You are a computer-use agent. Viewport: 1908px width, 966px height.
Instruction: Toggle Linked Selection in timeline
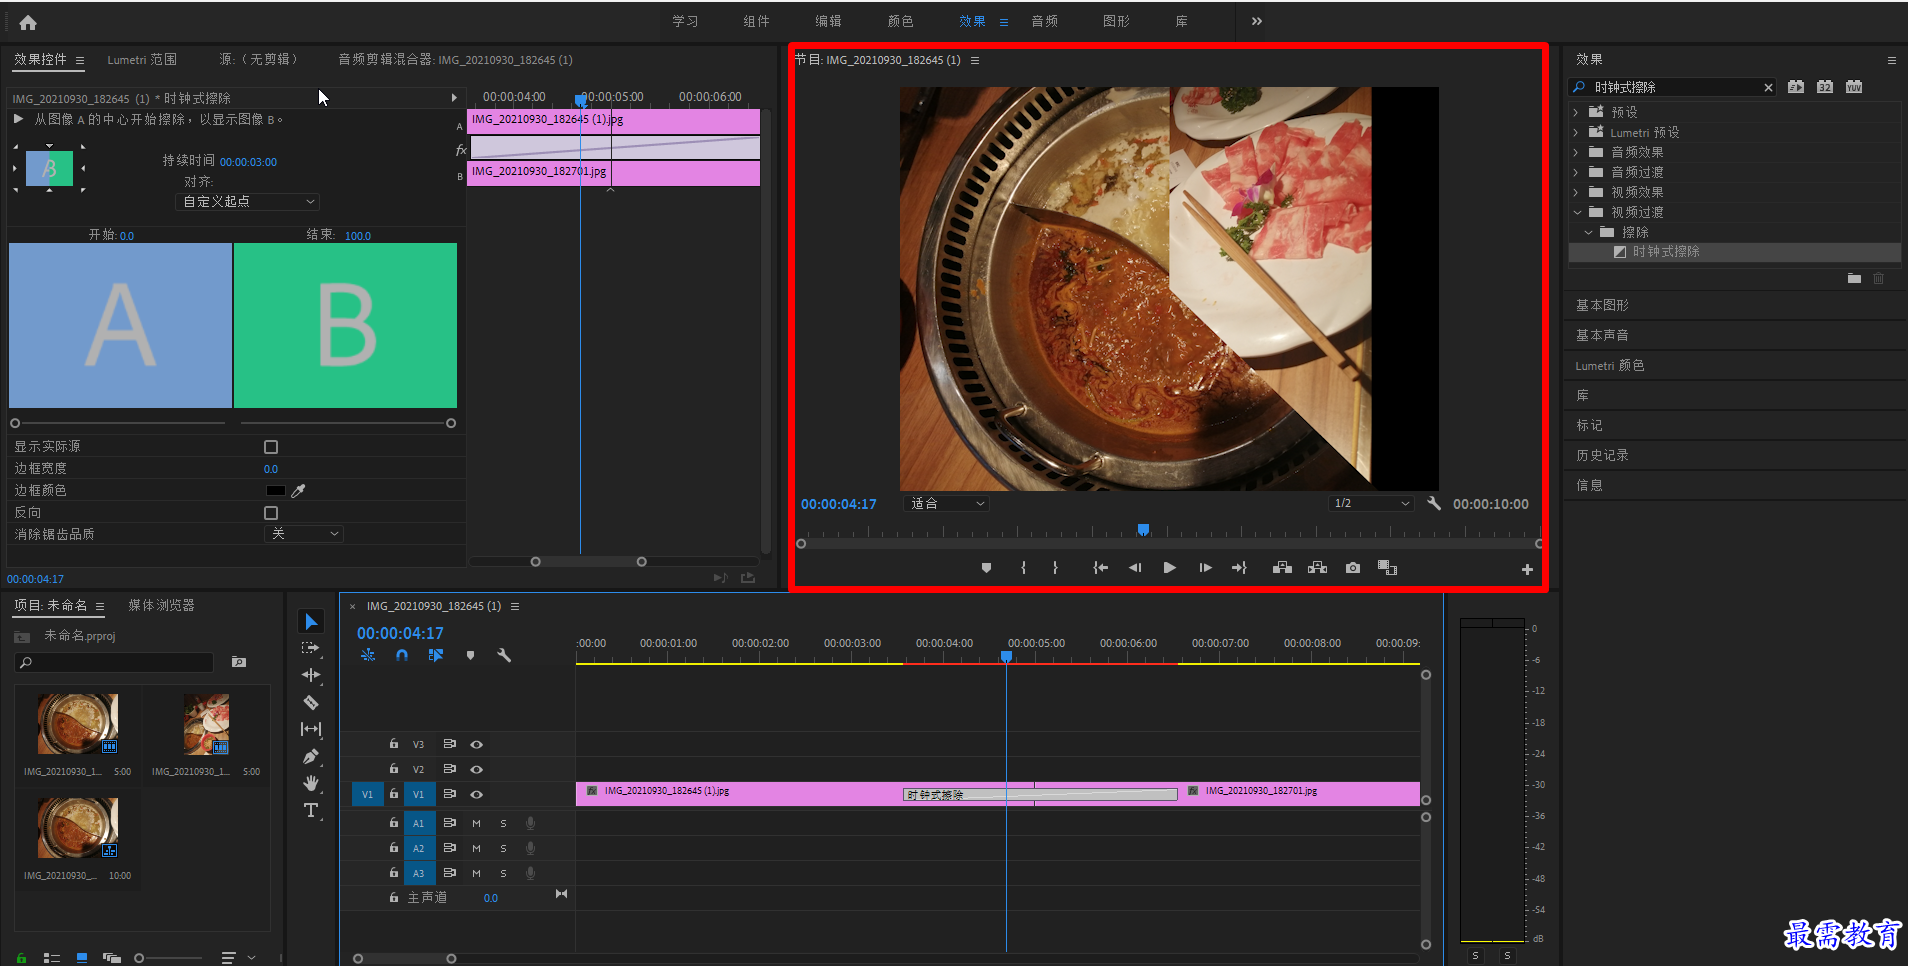tap(436, 656)
